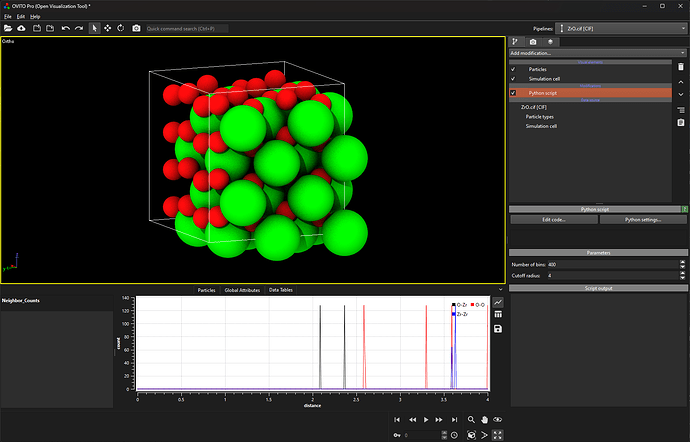Open the Add modification dropdown

(598, 53)
